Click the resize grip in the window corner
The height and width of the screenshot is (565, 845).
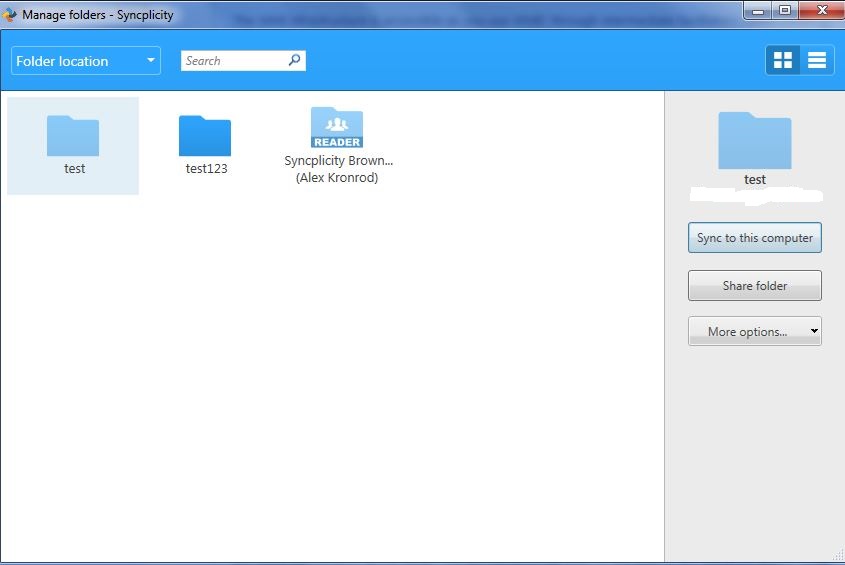pos(838,555)
